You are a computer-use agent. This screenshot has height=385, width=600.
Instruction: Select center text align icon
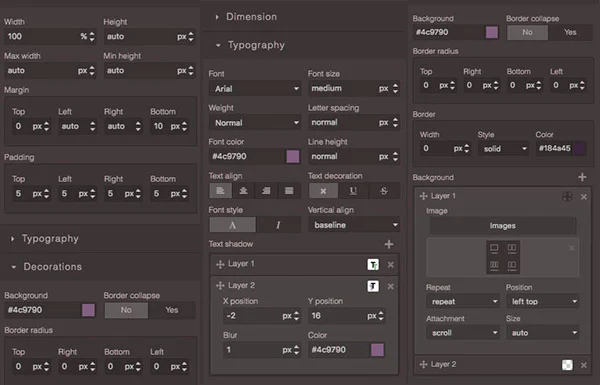tap(243, 191)
